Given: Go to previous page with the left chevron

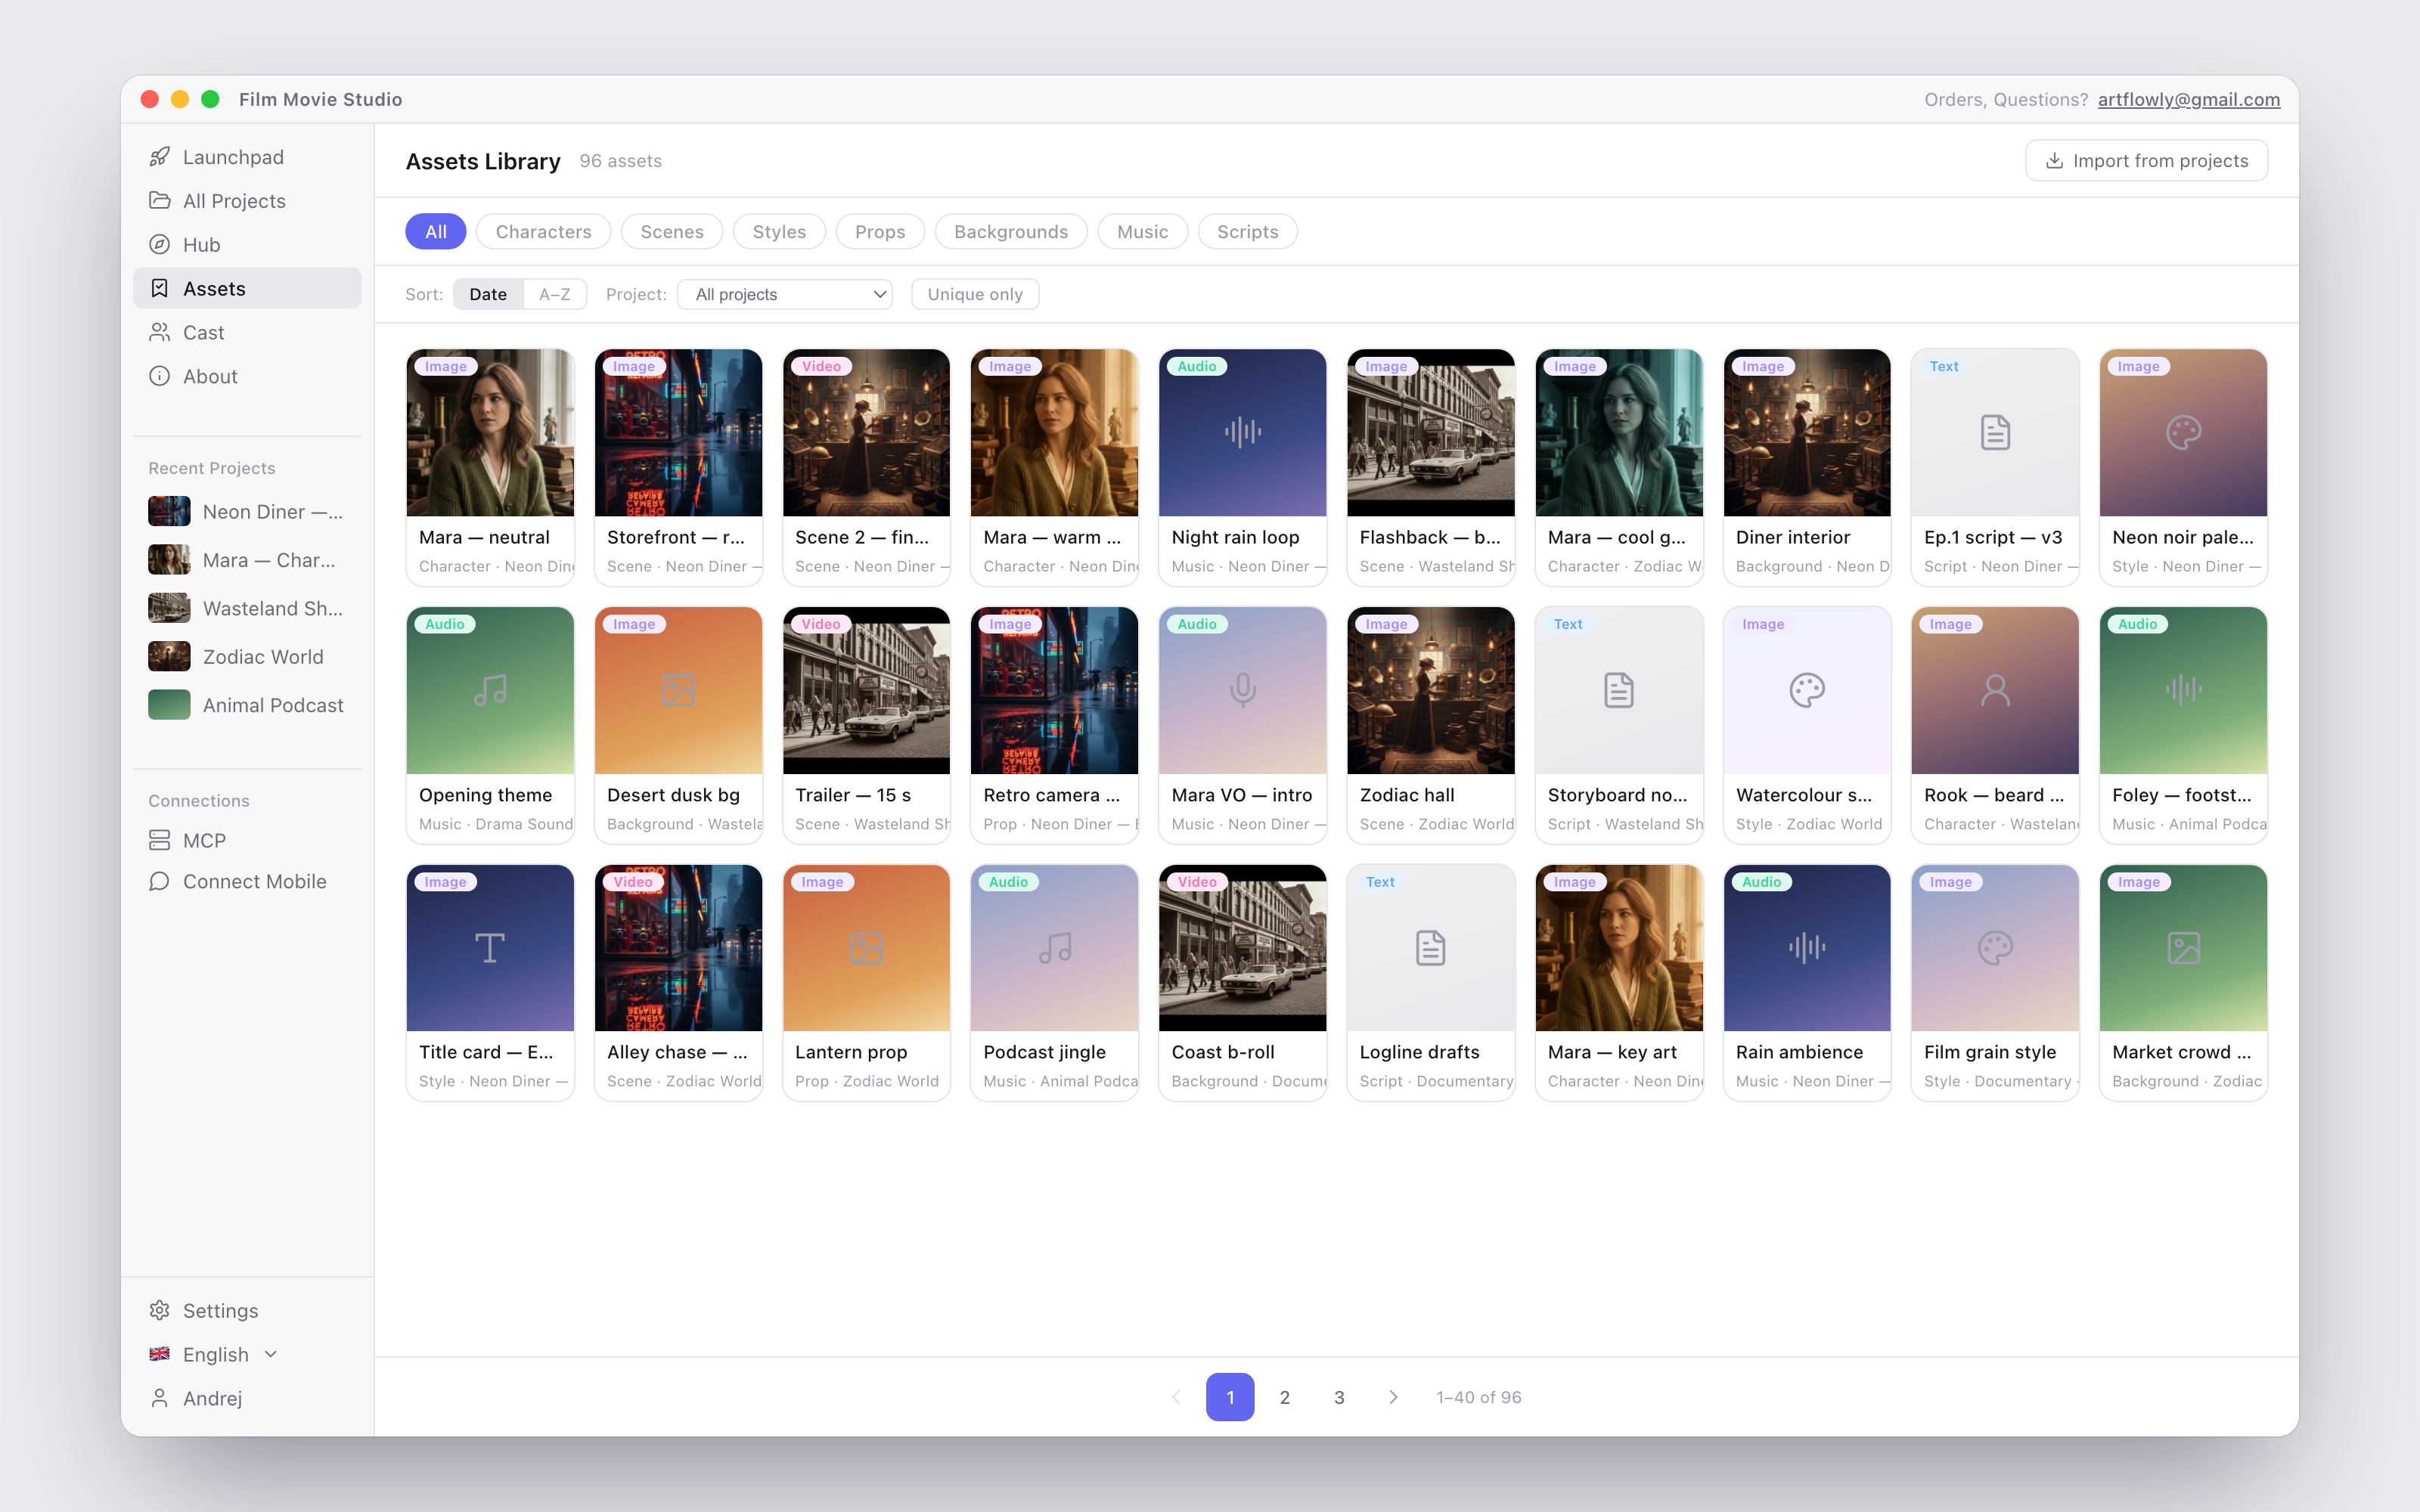Looking at the screenshot, I should [1176, 1397].
